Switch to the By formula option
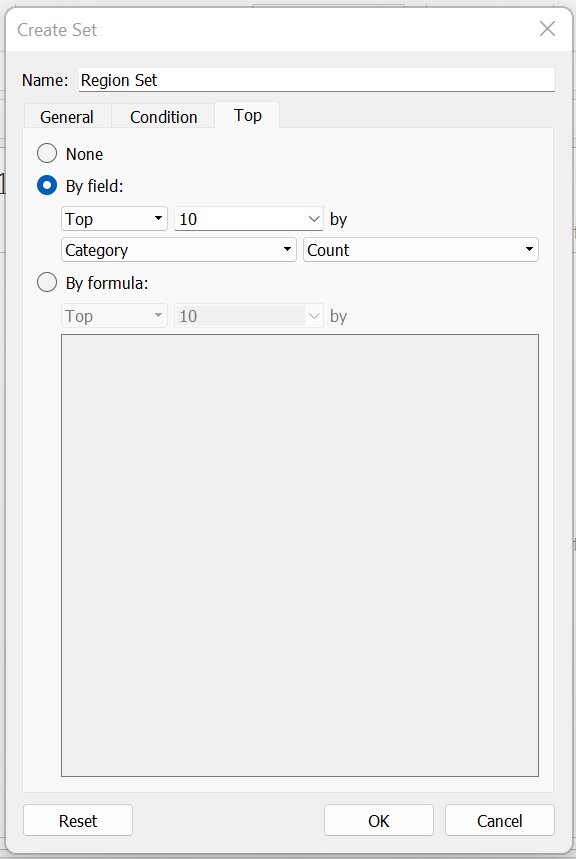This screenshot has width=576, height=859. coord(47,282)
